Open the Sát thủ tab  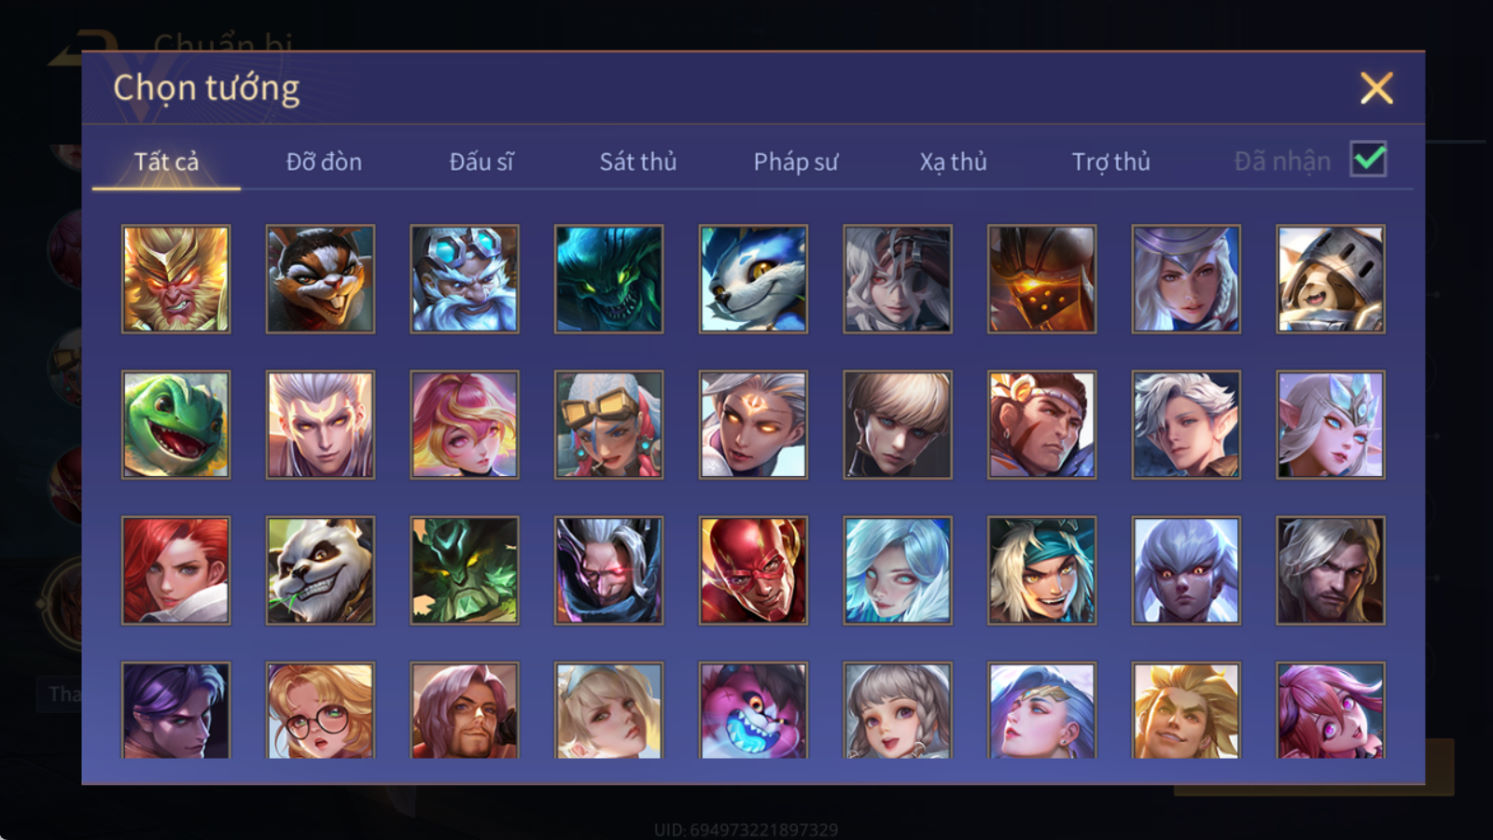638,161
